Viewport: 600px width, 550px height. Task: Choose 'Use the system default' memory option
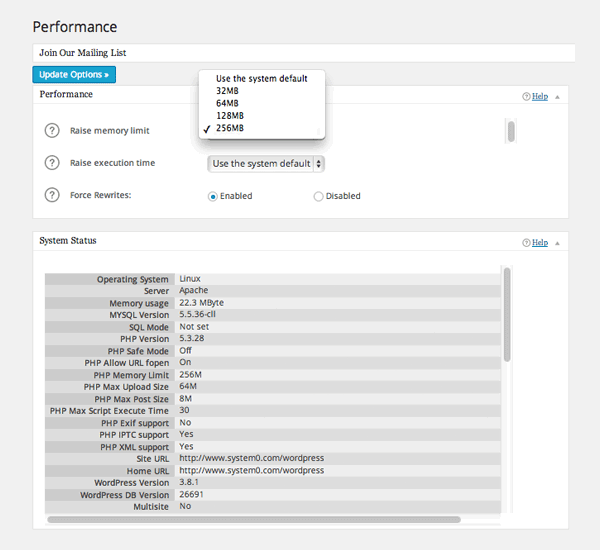pyautogui.click(x=261, y=78)
